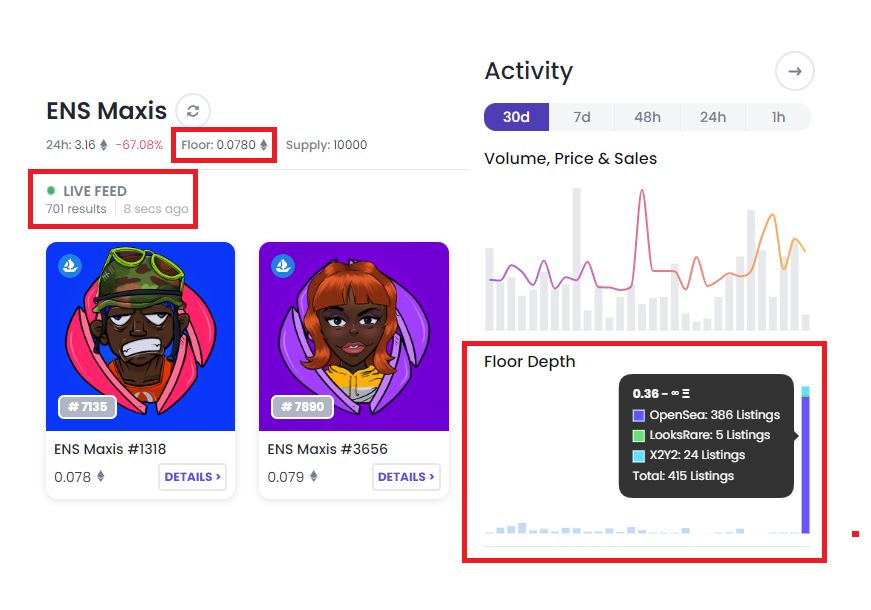Click the 701 results text
871x610 pixels.
pos(76,209)
